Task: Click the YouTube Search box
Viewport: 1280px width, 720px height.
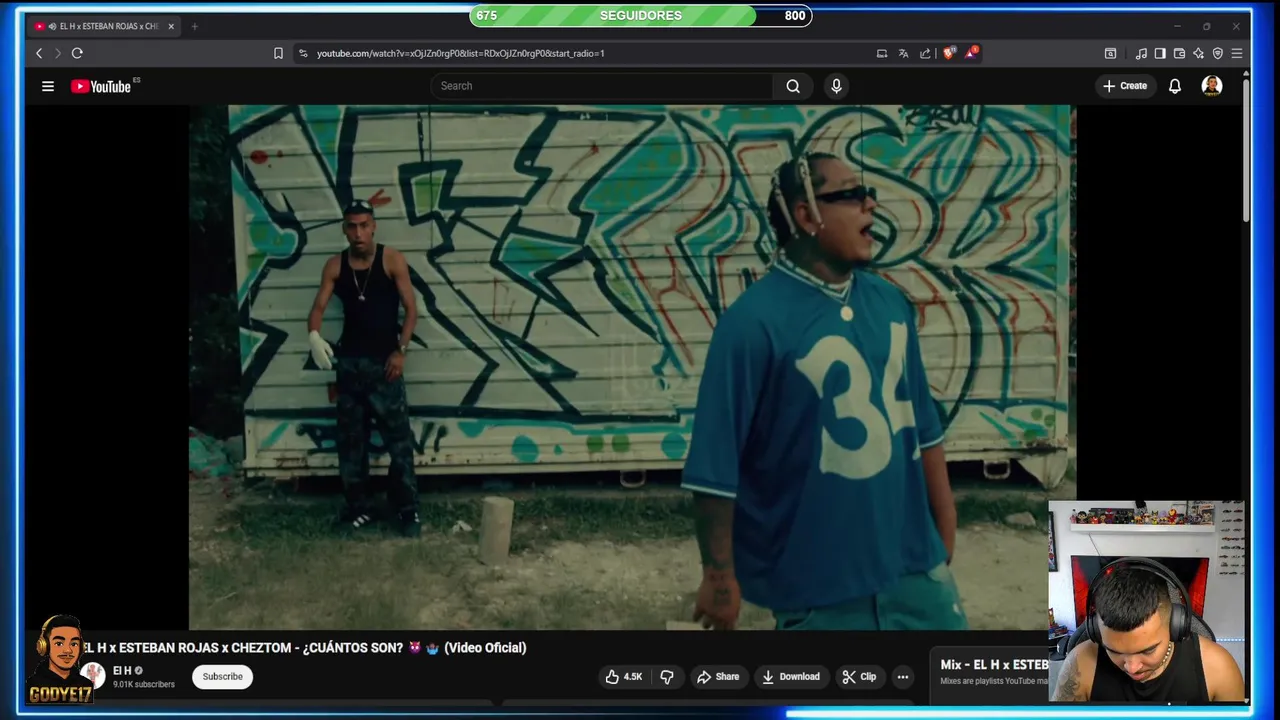Action: [x=602, y=86]
